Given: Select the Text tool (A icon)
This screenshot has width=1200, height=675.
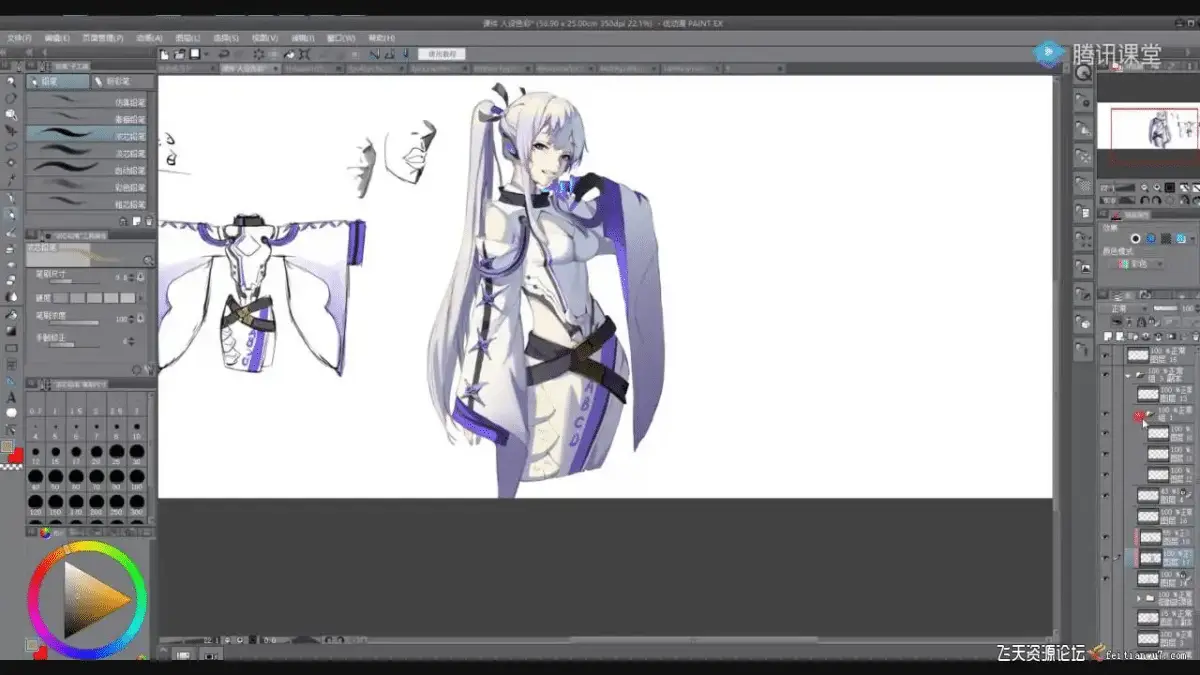Looking at the screenshot, I should [11, 397].
